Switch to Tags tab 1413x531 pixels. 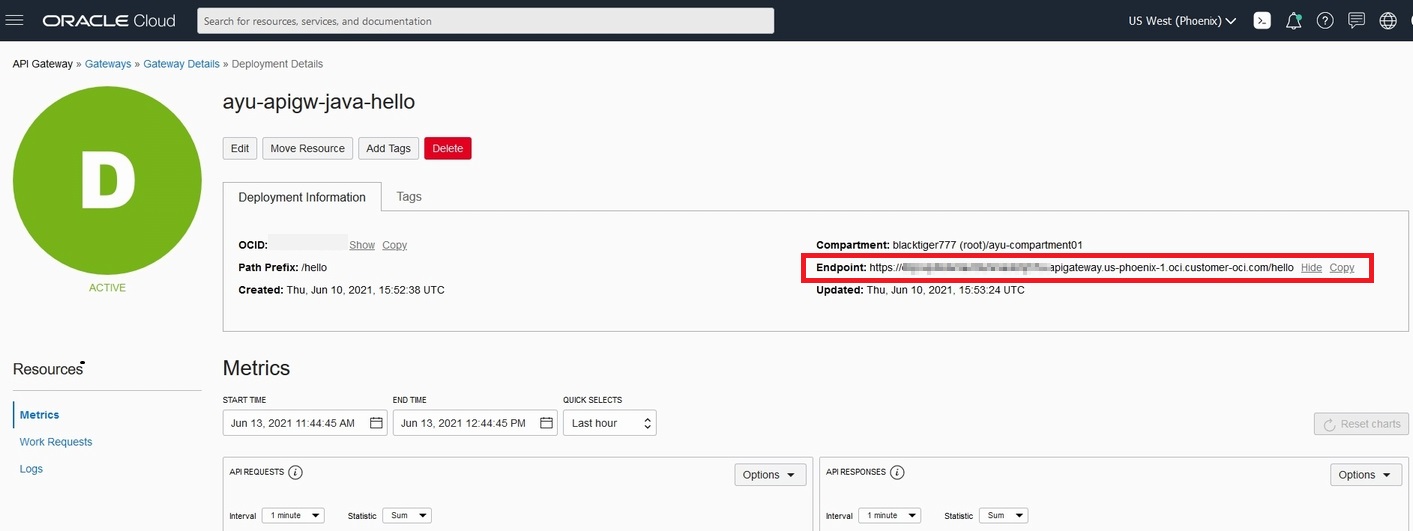tap(409, 197)
